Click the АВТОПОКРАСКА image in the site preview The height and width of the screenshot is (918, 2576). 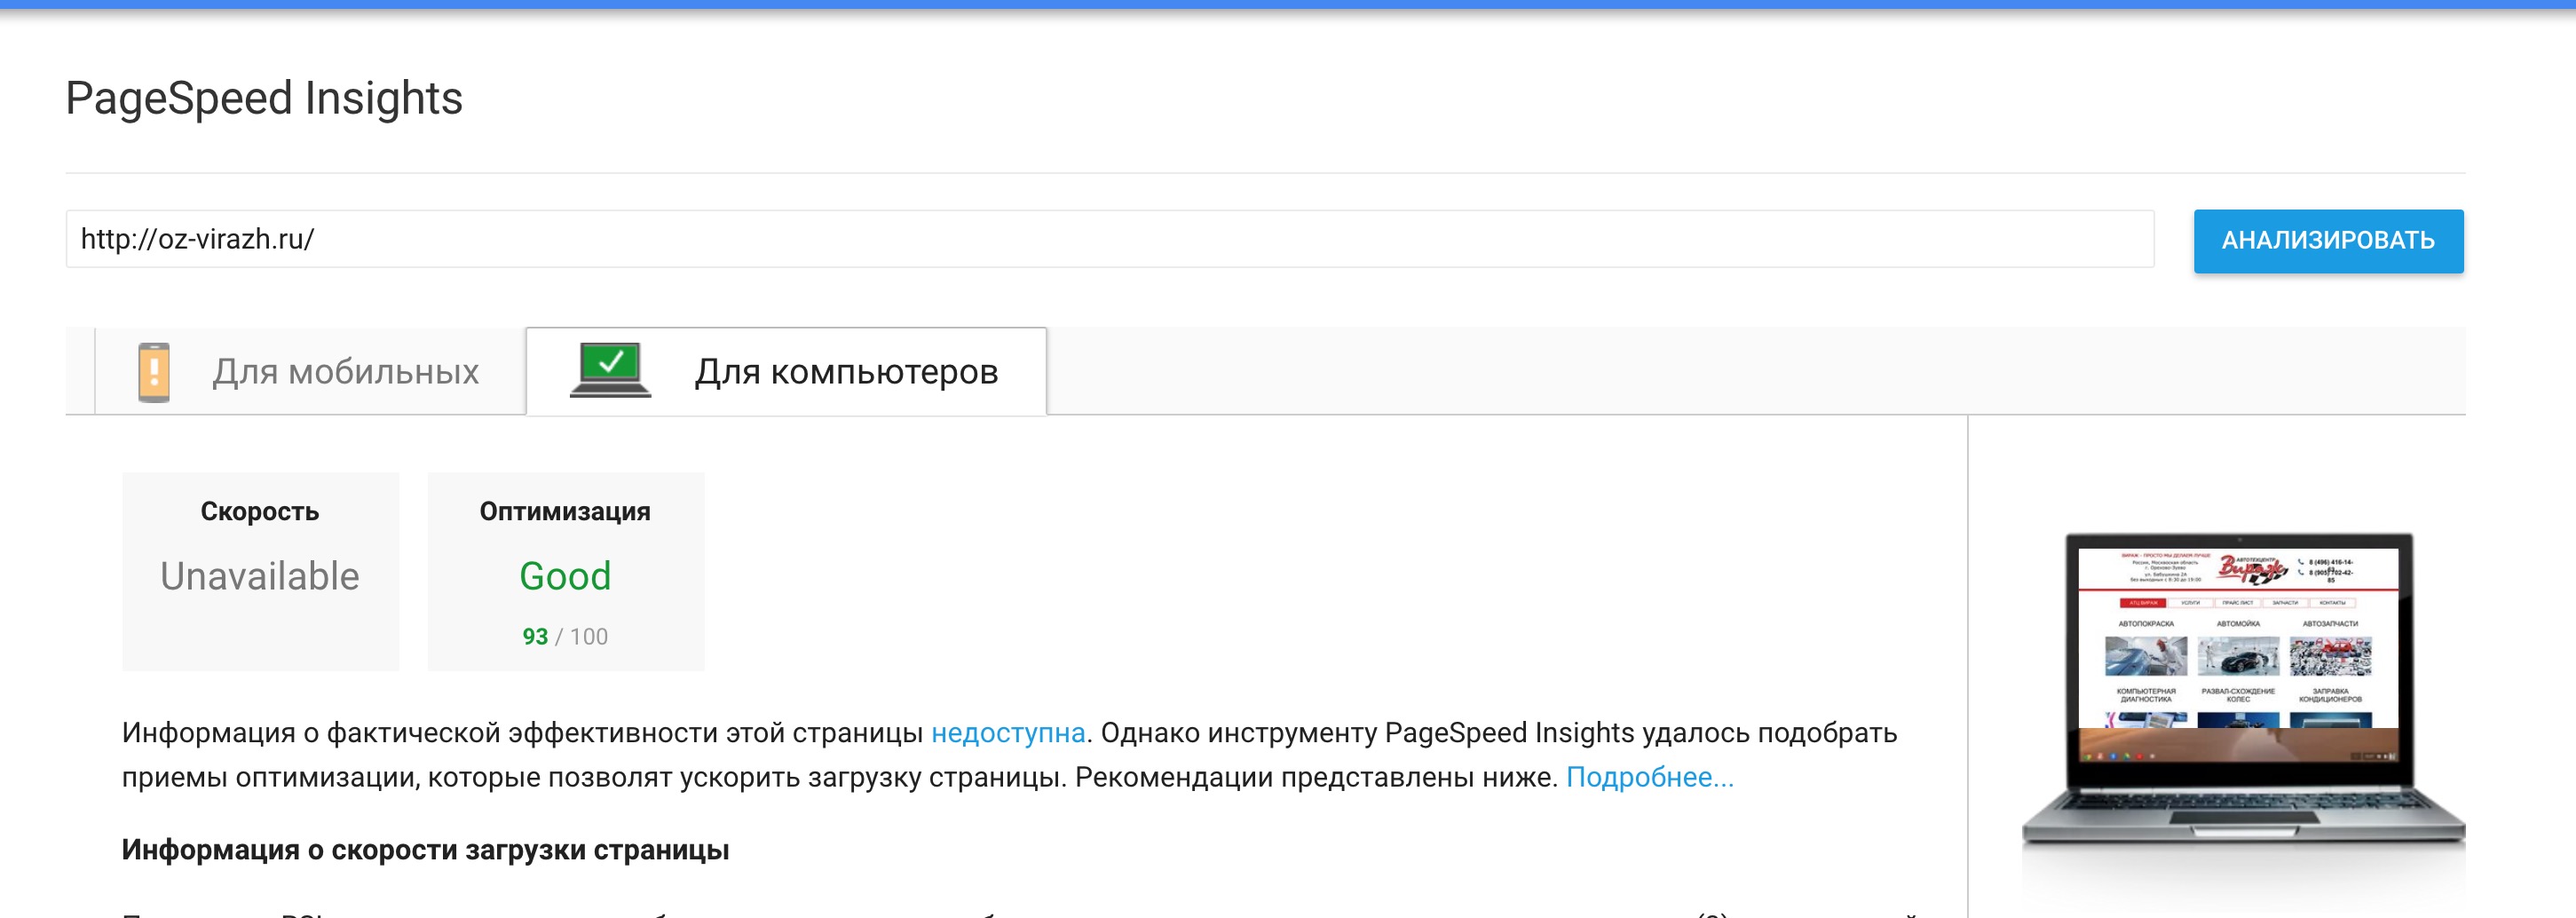(x=2147, y=657)
